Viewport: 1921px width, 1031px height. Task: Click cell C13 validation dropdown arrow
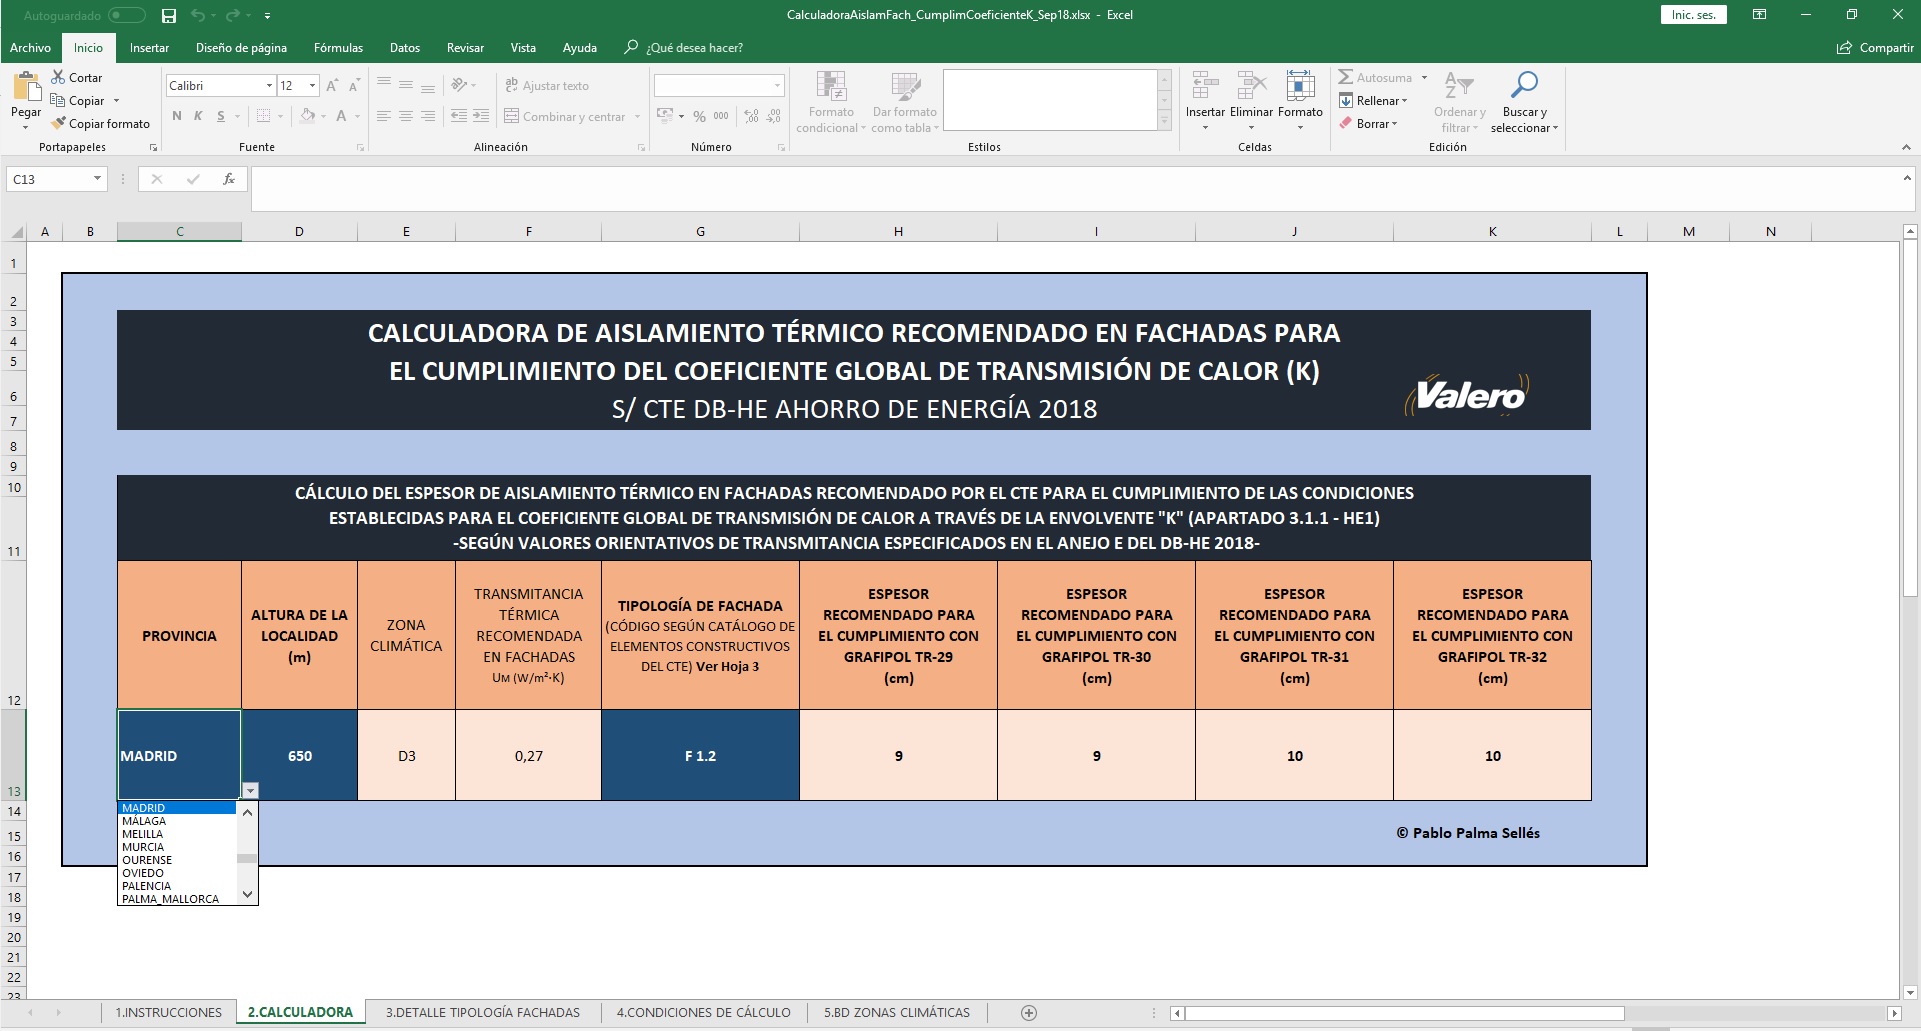click(x=250, y=790)
